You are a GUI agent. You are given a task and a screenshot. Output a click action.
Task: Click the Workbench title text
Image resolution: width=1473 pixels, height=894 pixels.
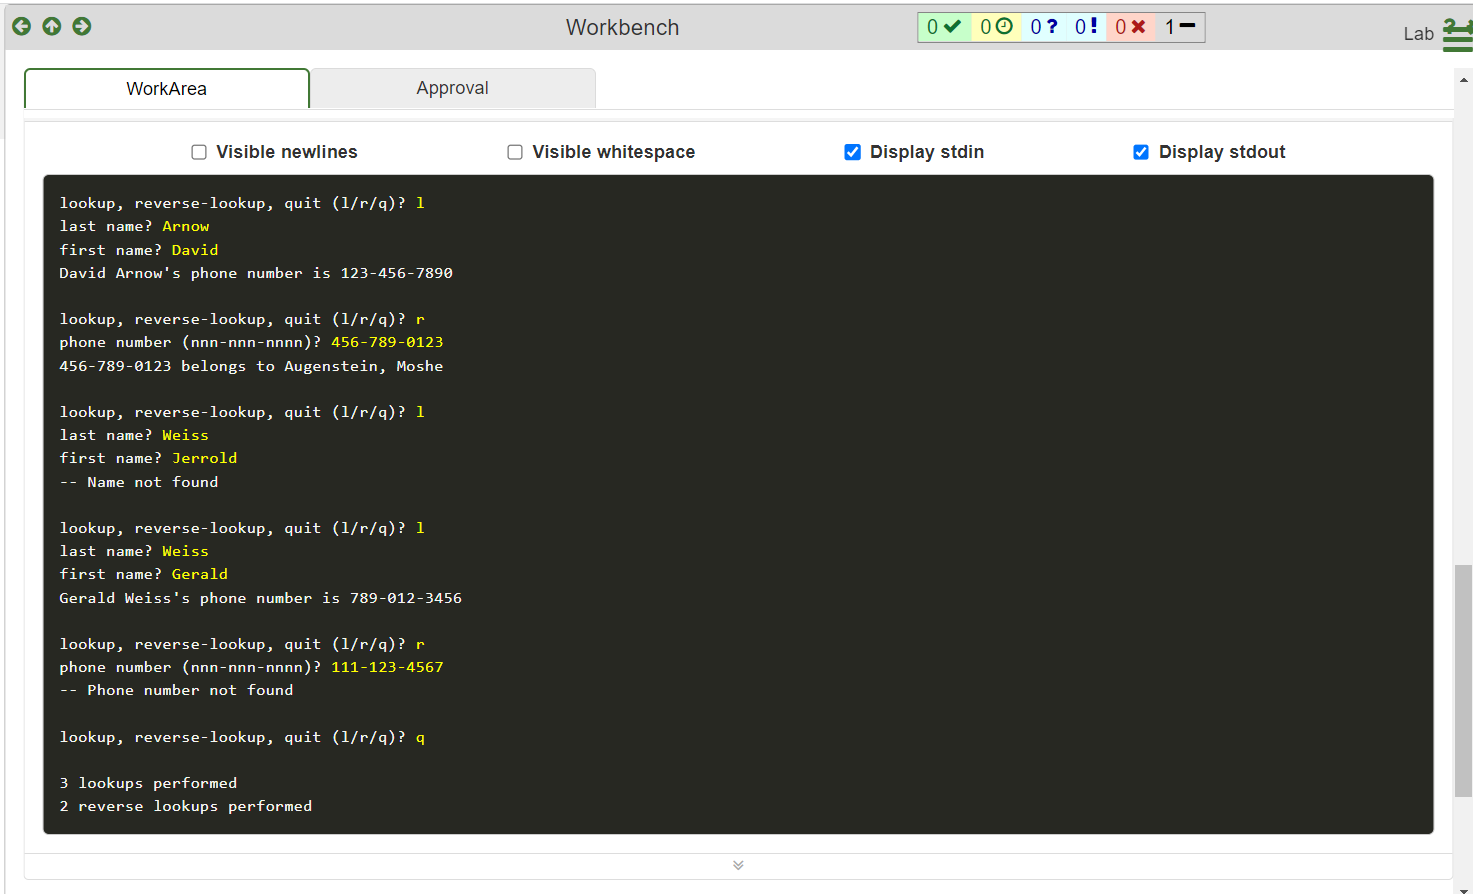click(622, 28)
